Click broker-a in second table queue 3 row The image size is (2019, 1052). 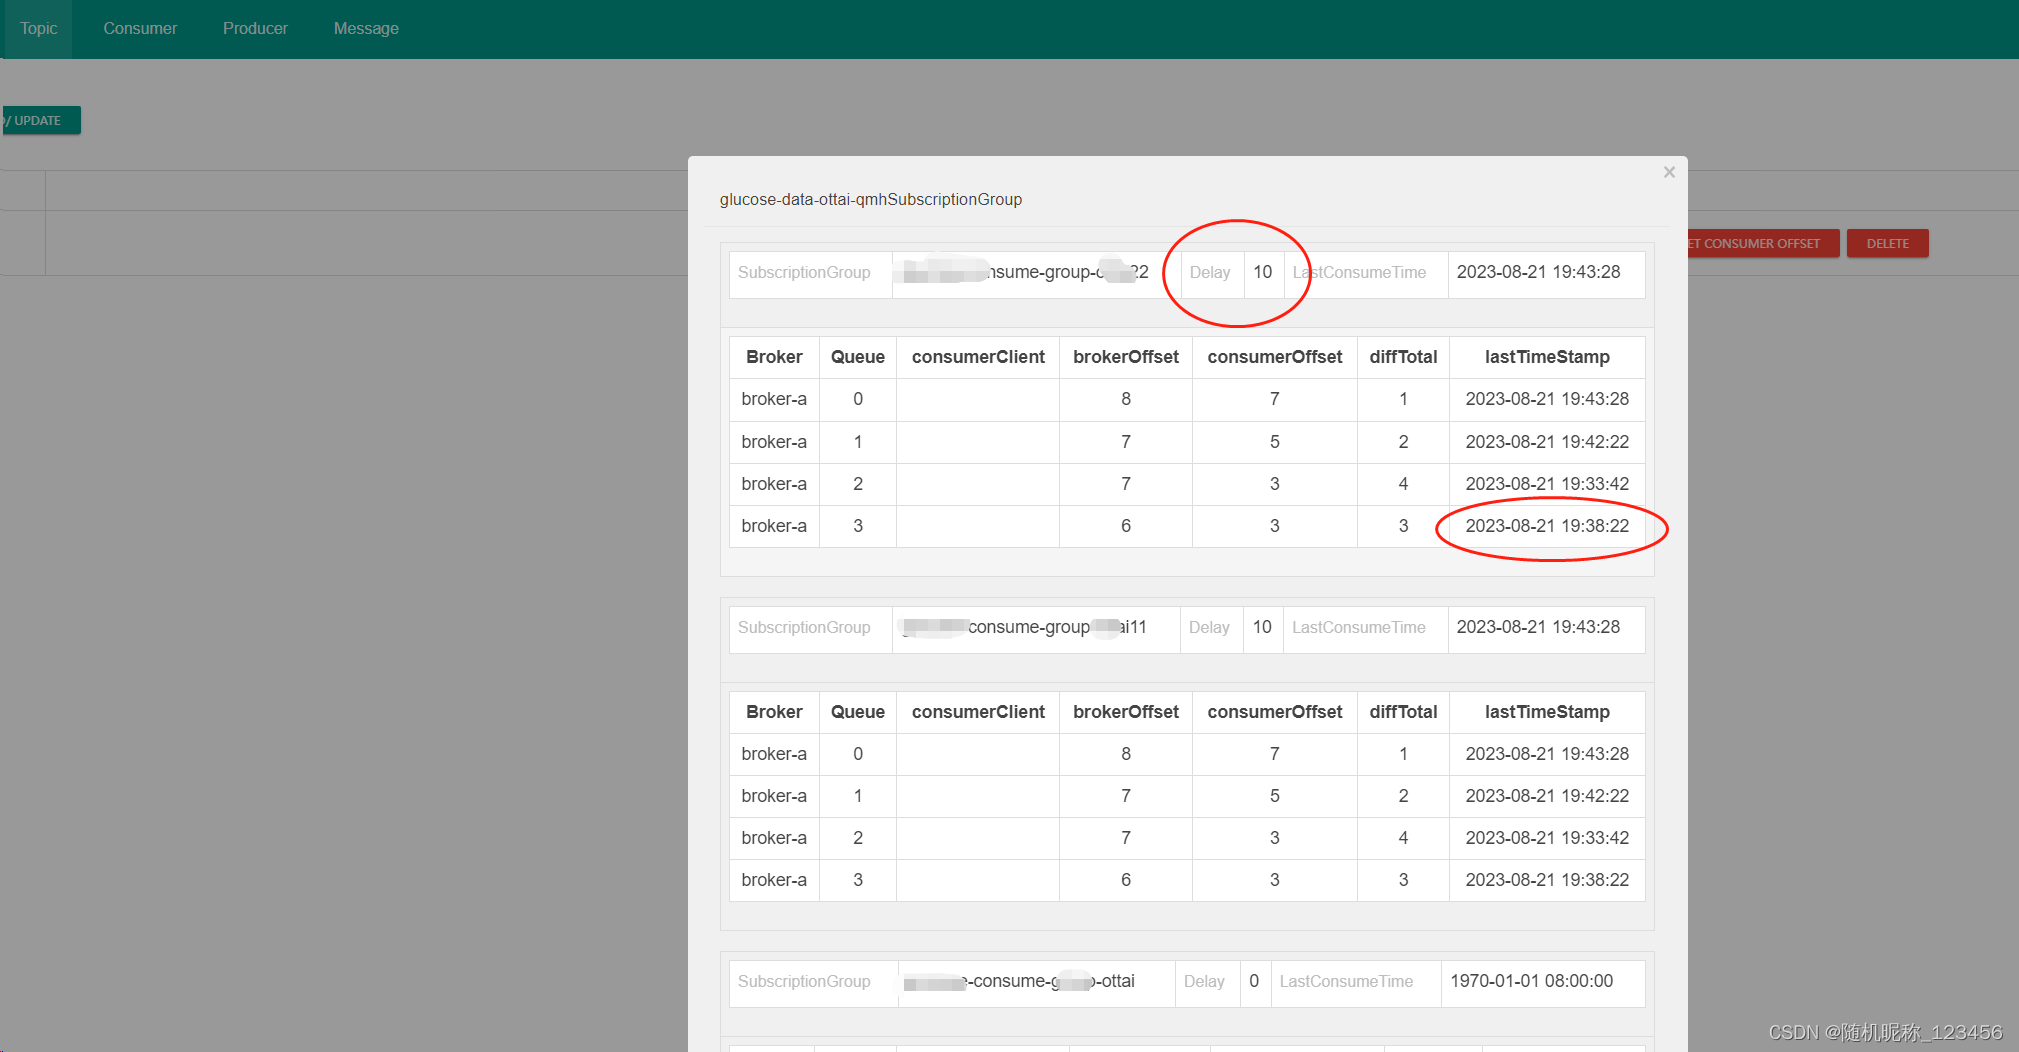774,880
